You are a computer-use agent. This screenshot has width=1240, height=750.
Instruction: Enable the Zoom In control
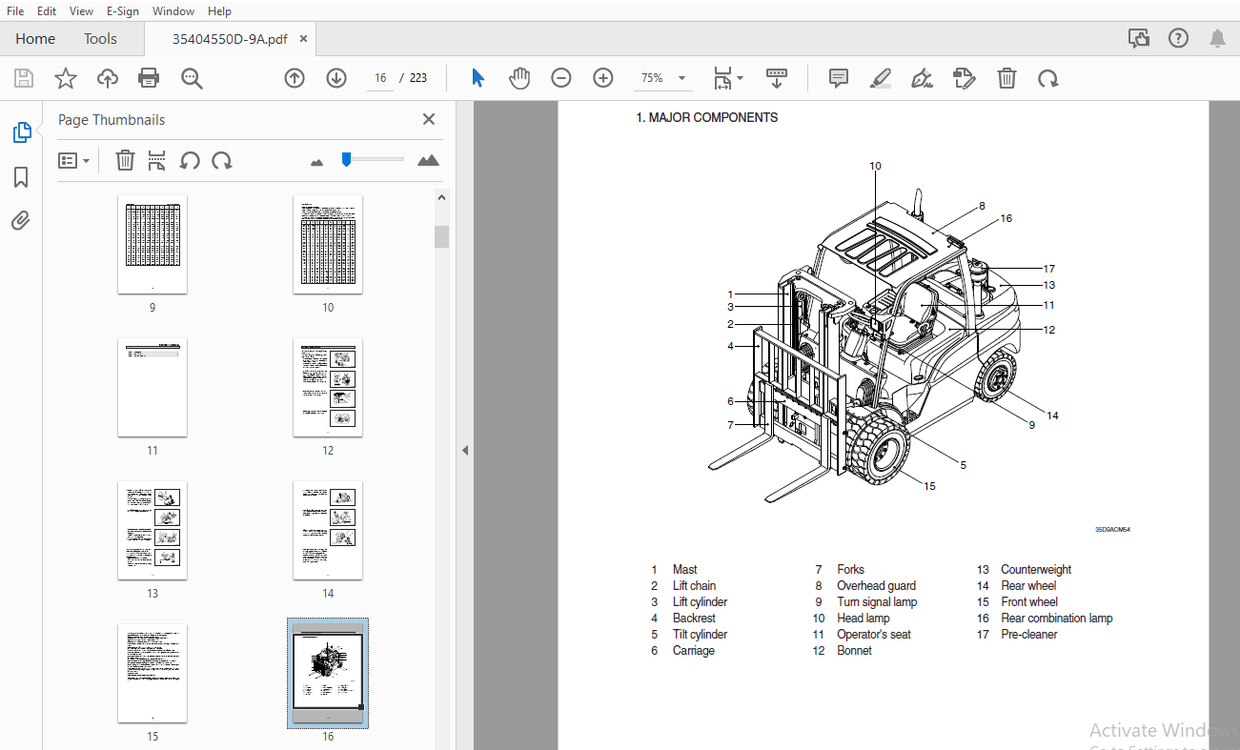[602, 77]
